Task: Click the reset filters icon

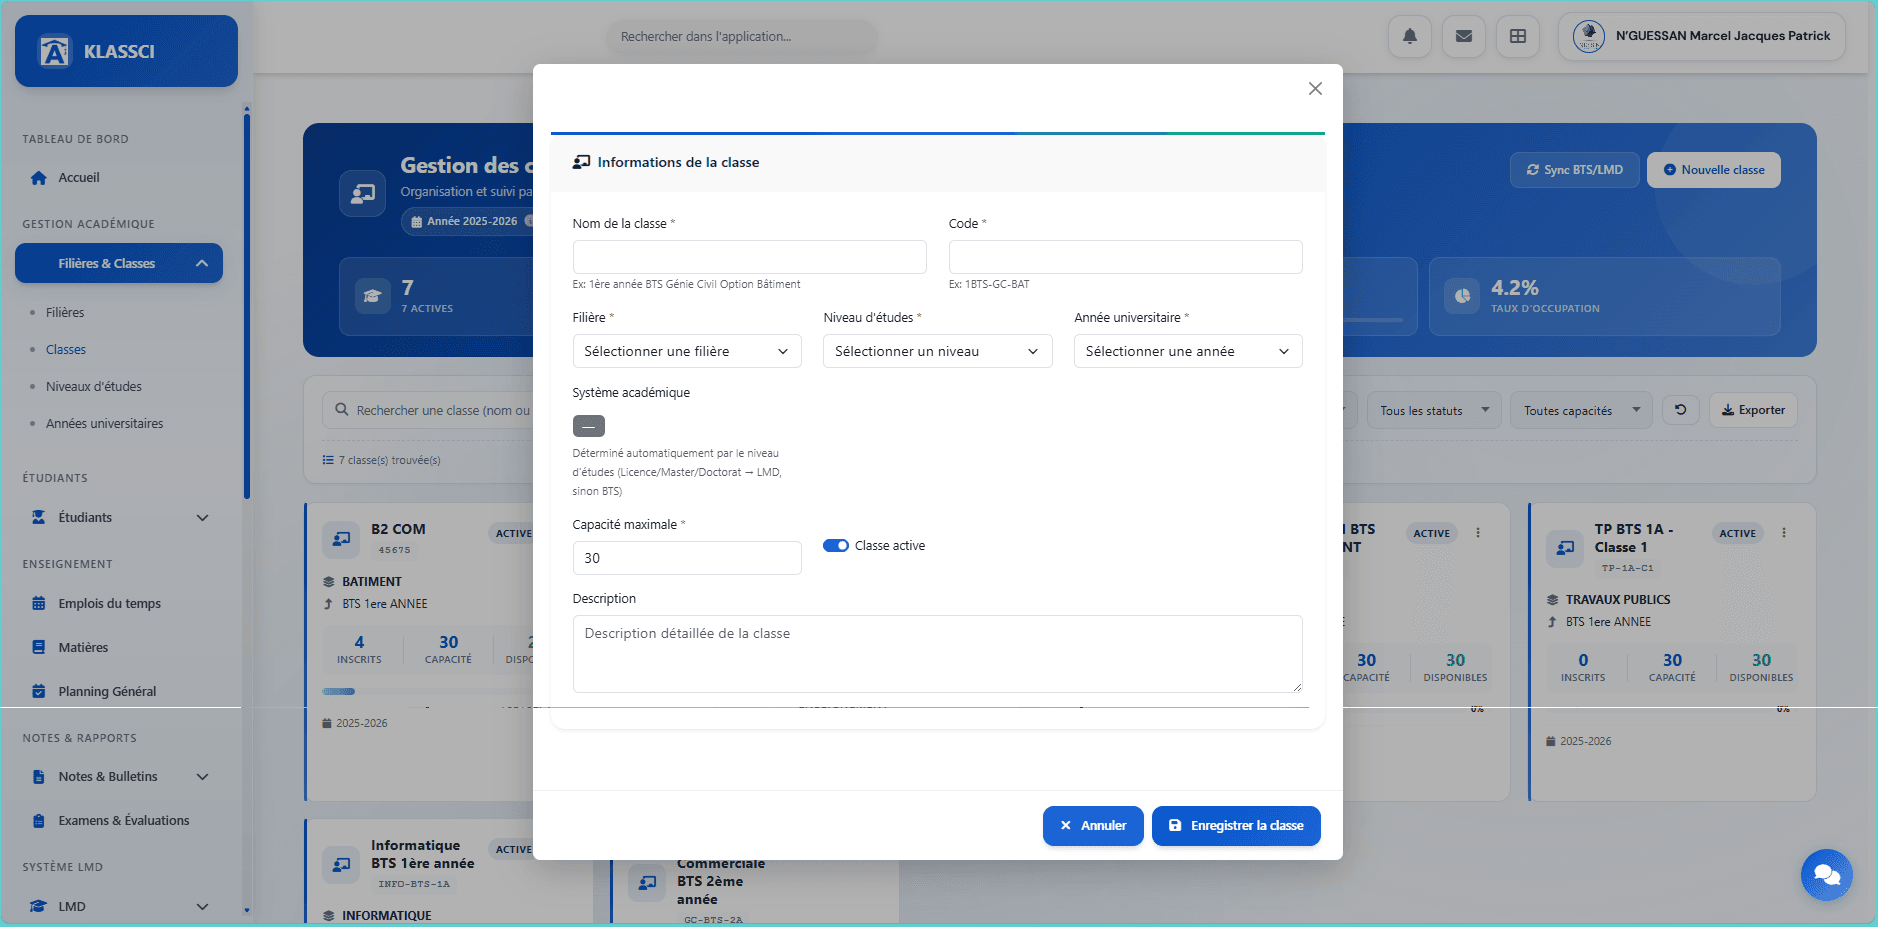Action: [x=1680, y=410]
